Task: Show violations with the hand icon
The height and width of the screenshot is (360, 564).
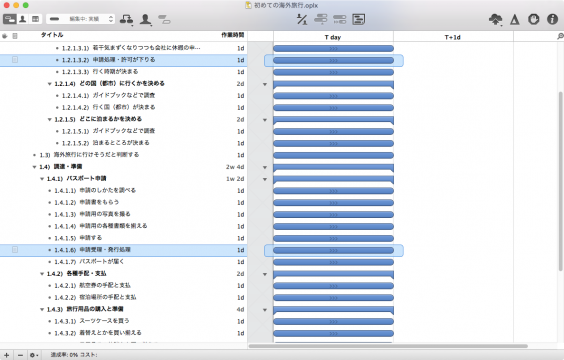Action: [533, 19]
